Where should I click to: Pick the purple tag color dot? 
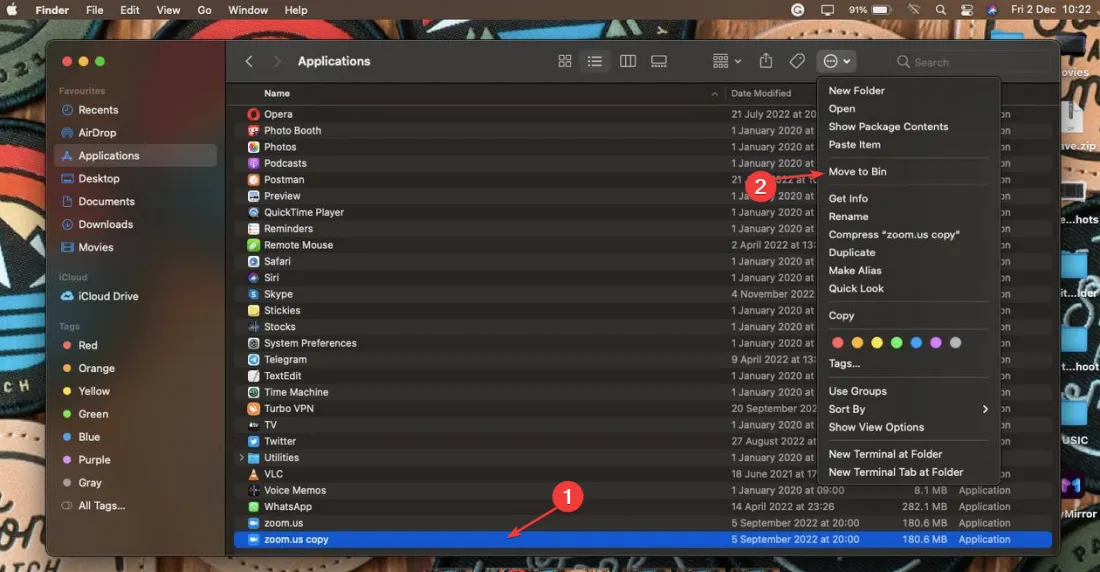(936, 342)
